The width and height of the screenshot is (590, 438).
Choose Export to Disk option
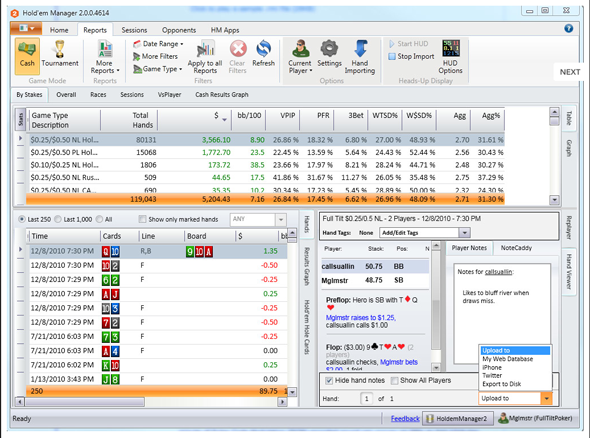502,384
